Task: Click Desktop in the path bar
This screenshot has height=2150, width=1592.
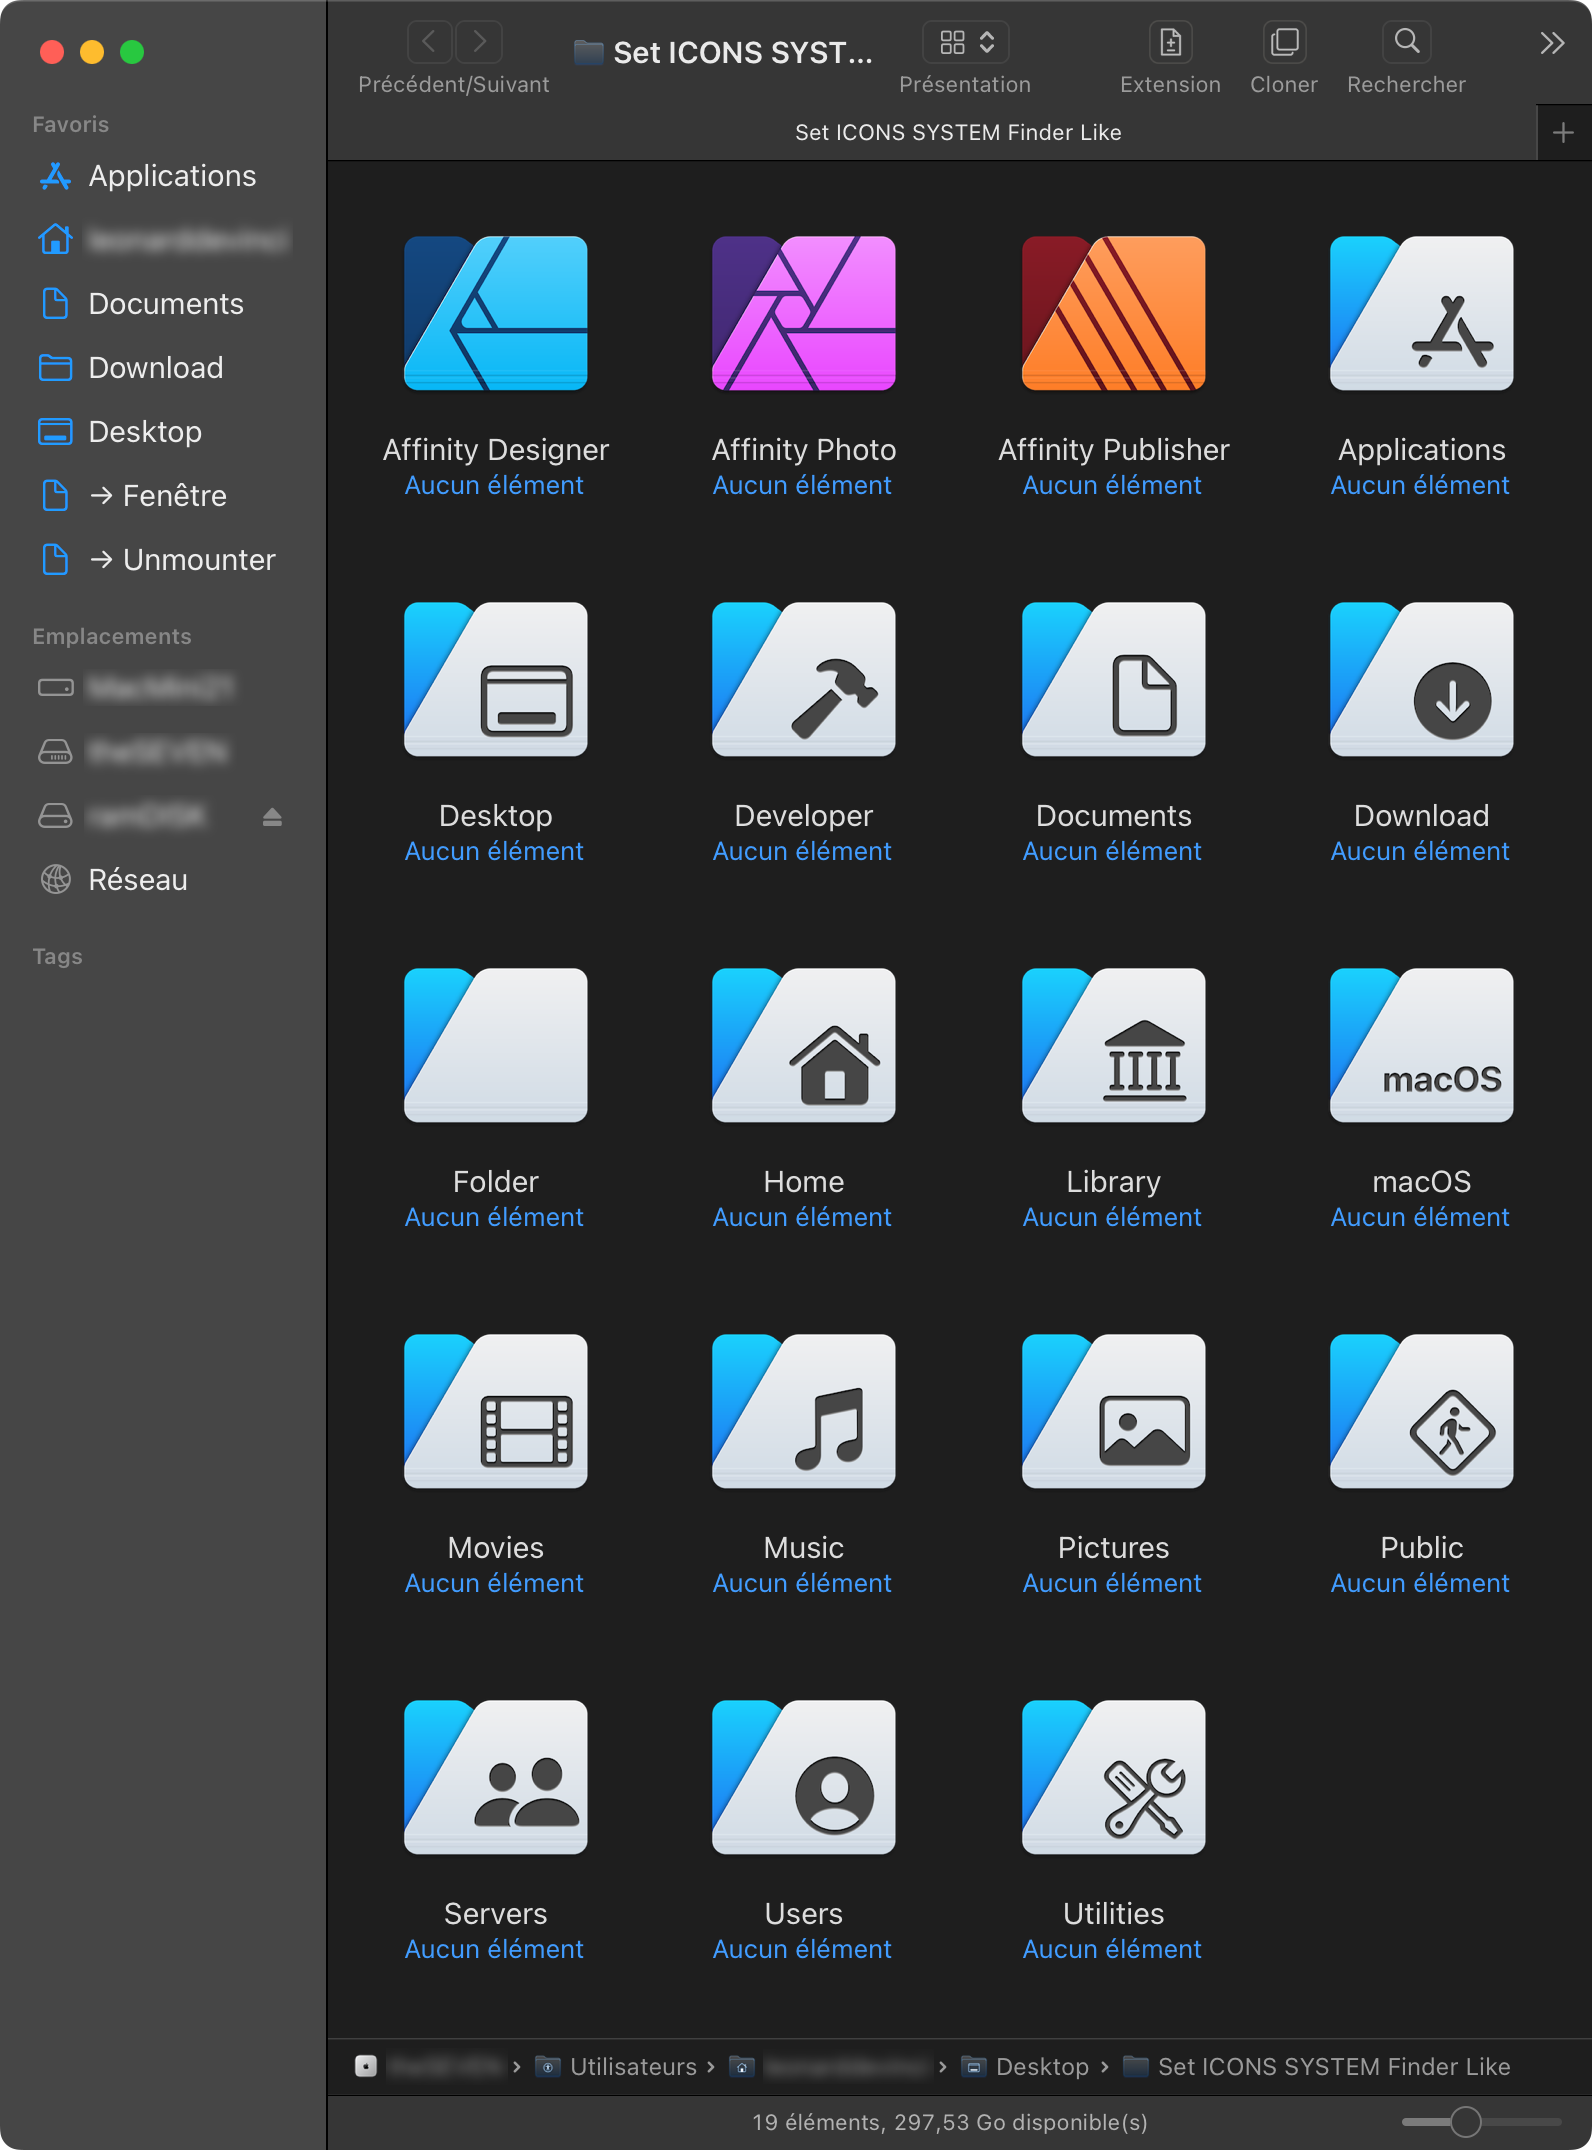Action: tap(1025, 2066)
